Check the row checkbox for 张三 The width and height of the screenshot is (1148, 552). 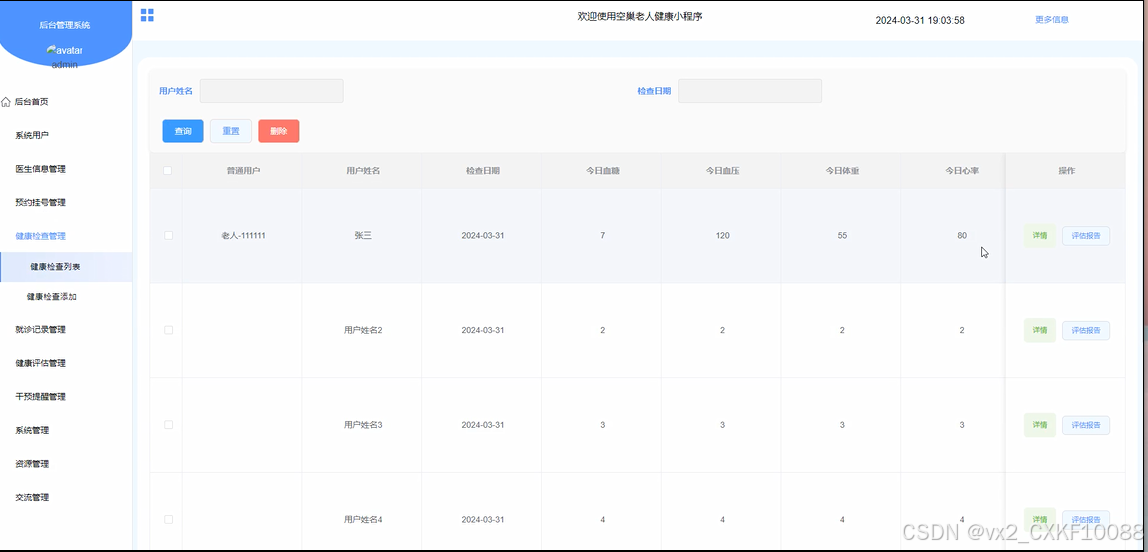point(168,236)
